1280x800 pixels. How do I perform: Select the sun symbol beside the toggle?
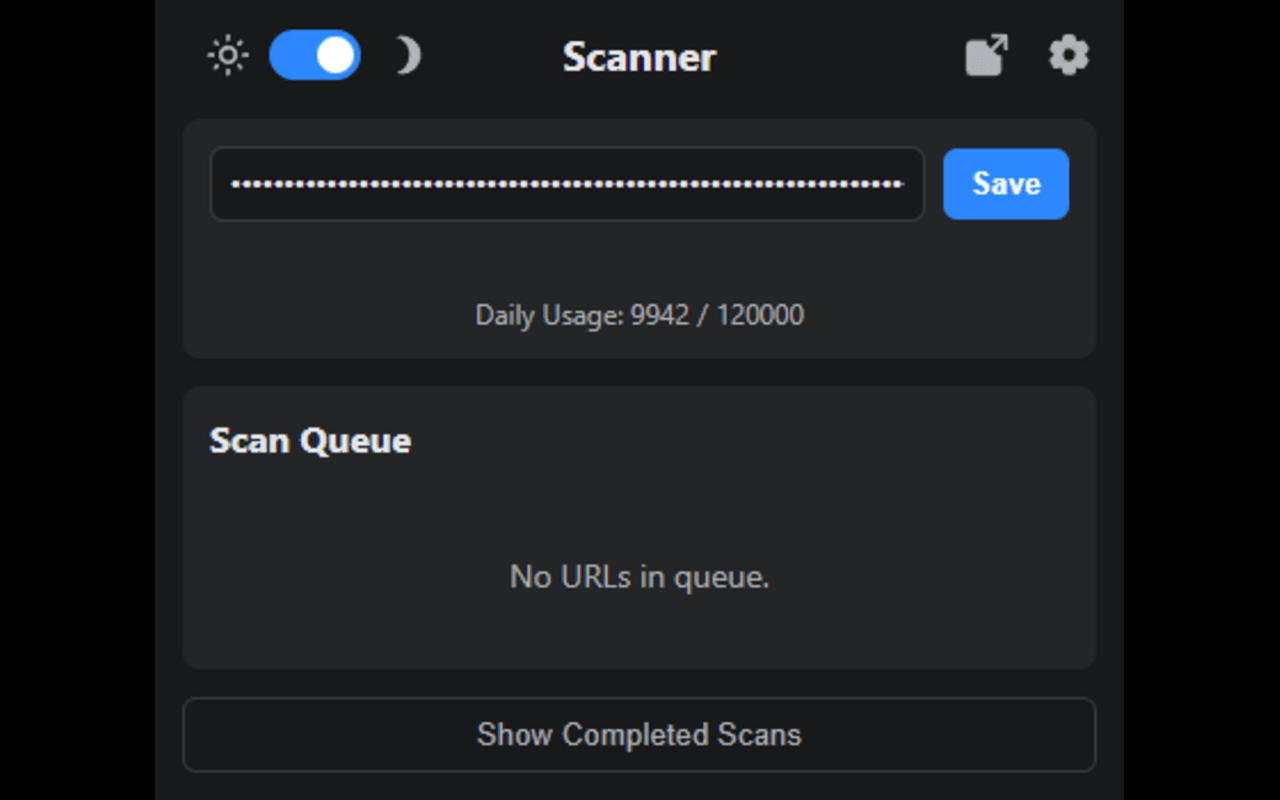227,56
